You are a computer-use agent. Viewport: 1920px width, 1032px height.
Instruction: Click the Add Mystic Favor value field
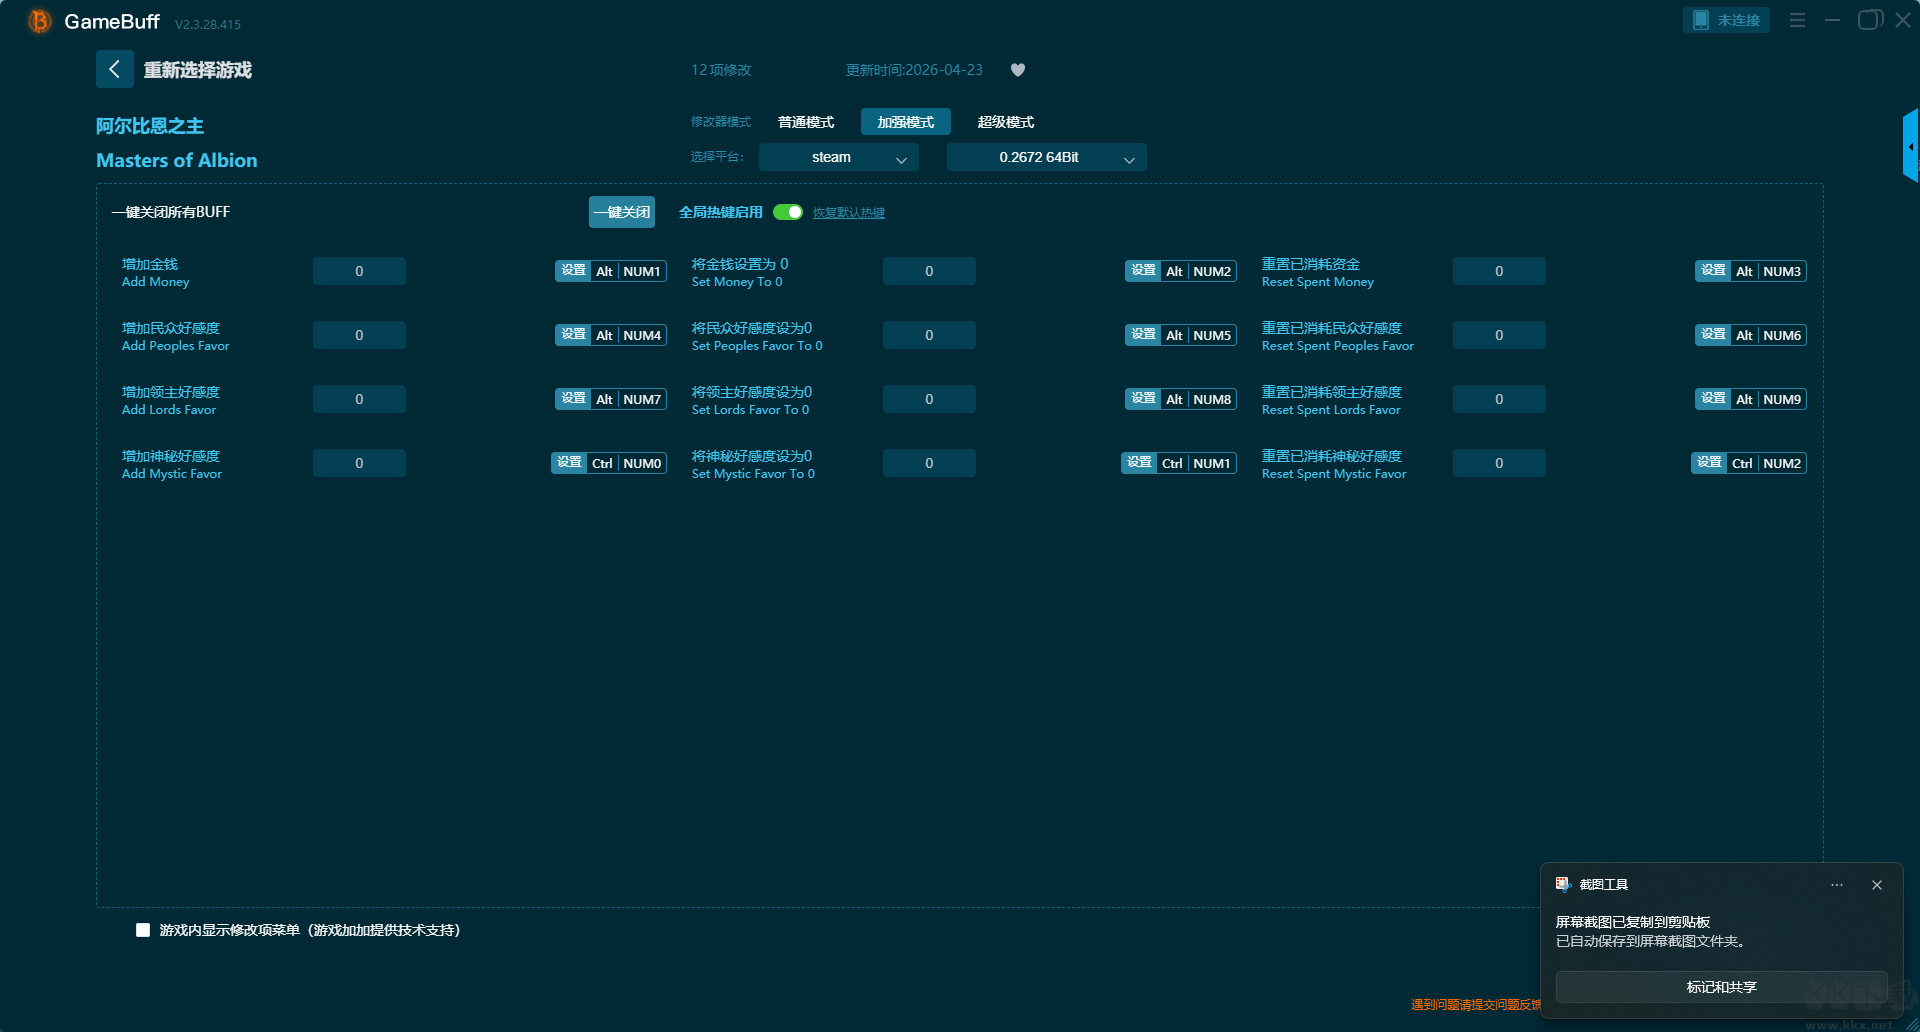[x=359, y=463]
